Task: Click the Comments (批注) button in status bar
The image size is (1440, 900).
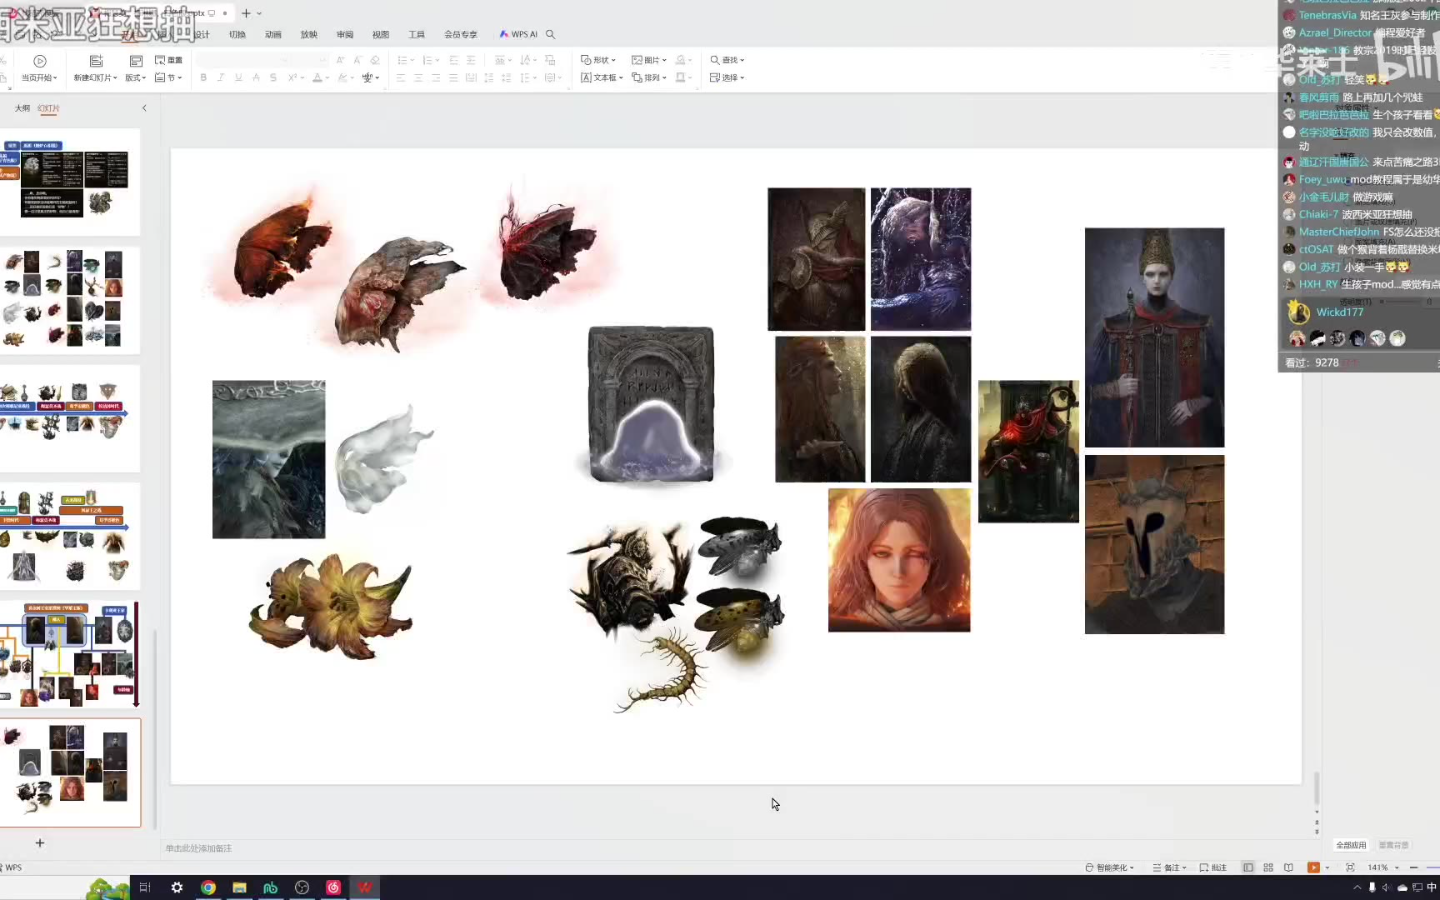Action: pyautogui.click(x=1213, y=868)
